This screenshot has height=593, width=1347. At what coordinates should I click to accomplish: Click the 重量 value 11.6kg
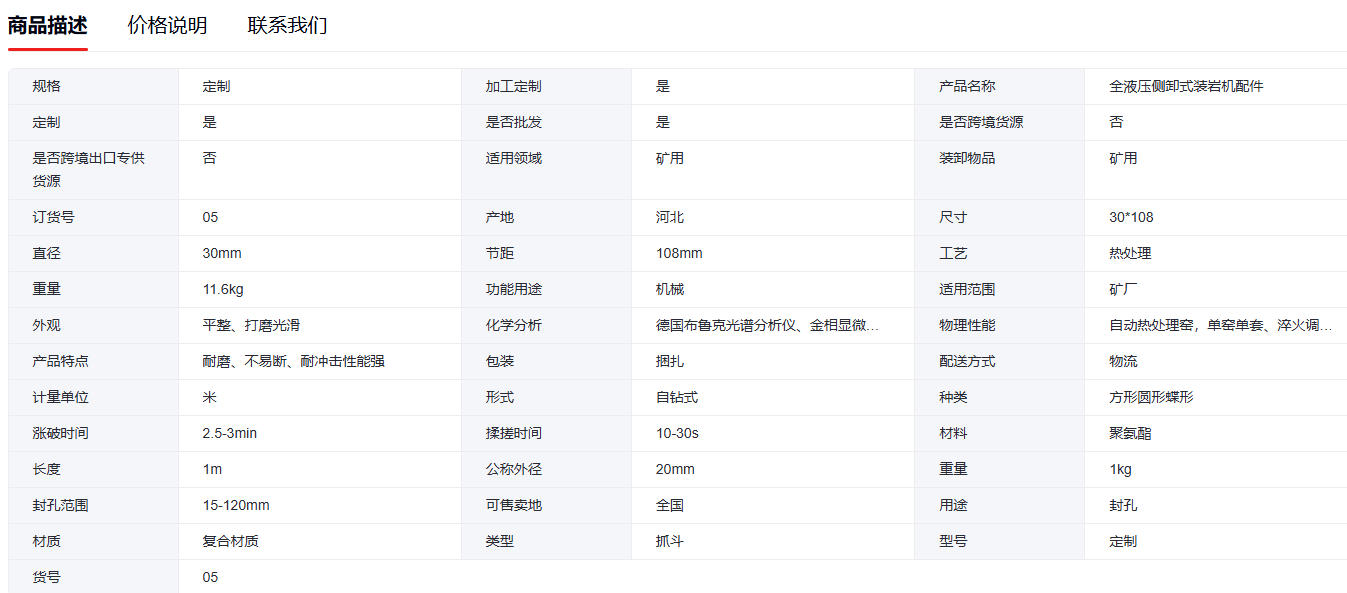point(223,290)
